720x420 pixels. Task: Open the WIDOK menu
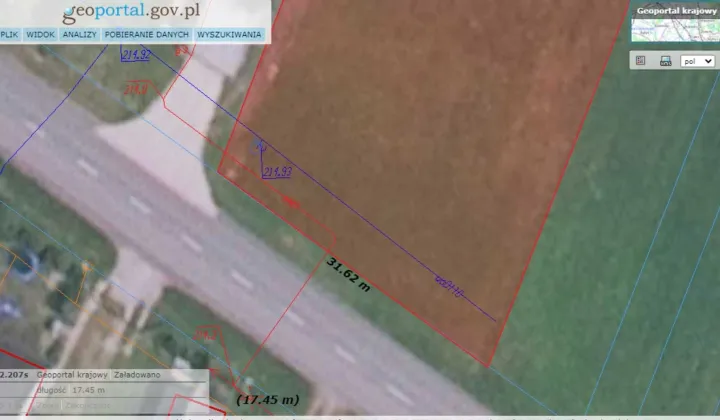40,34
